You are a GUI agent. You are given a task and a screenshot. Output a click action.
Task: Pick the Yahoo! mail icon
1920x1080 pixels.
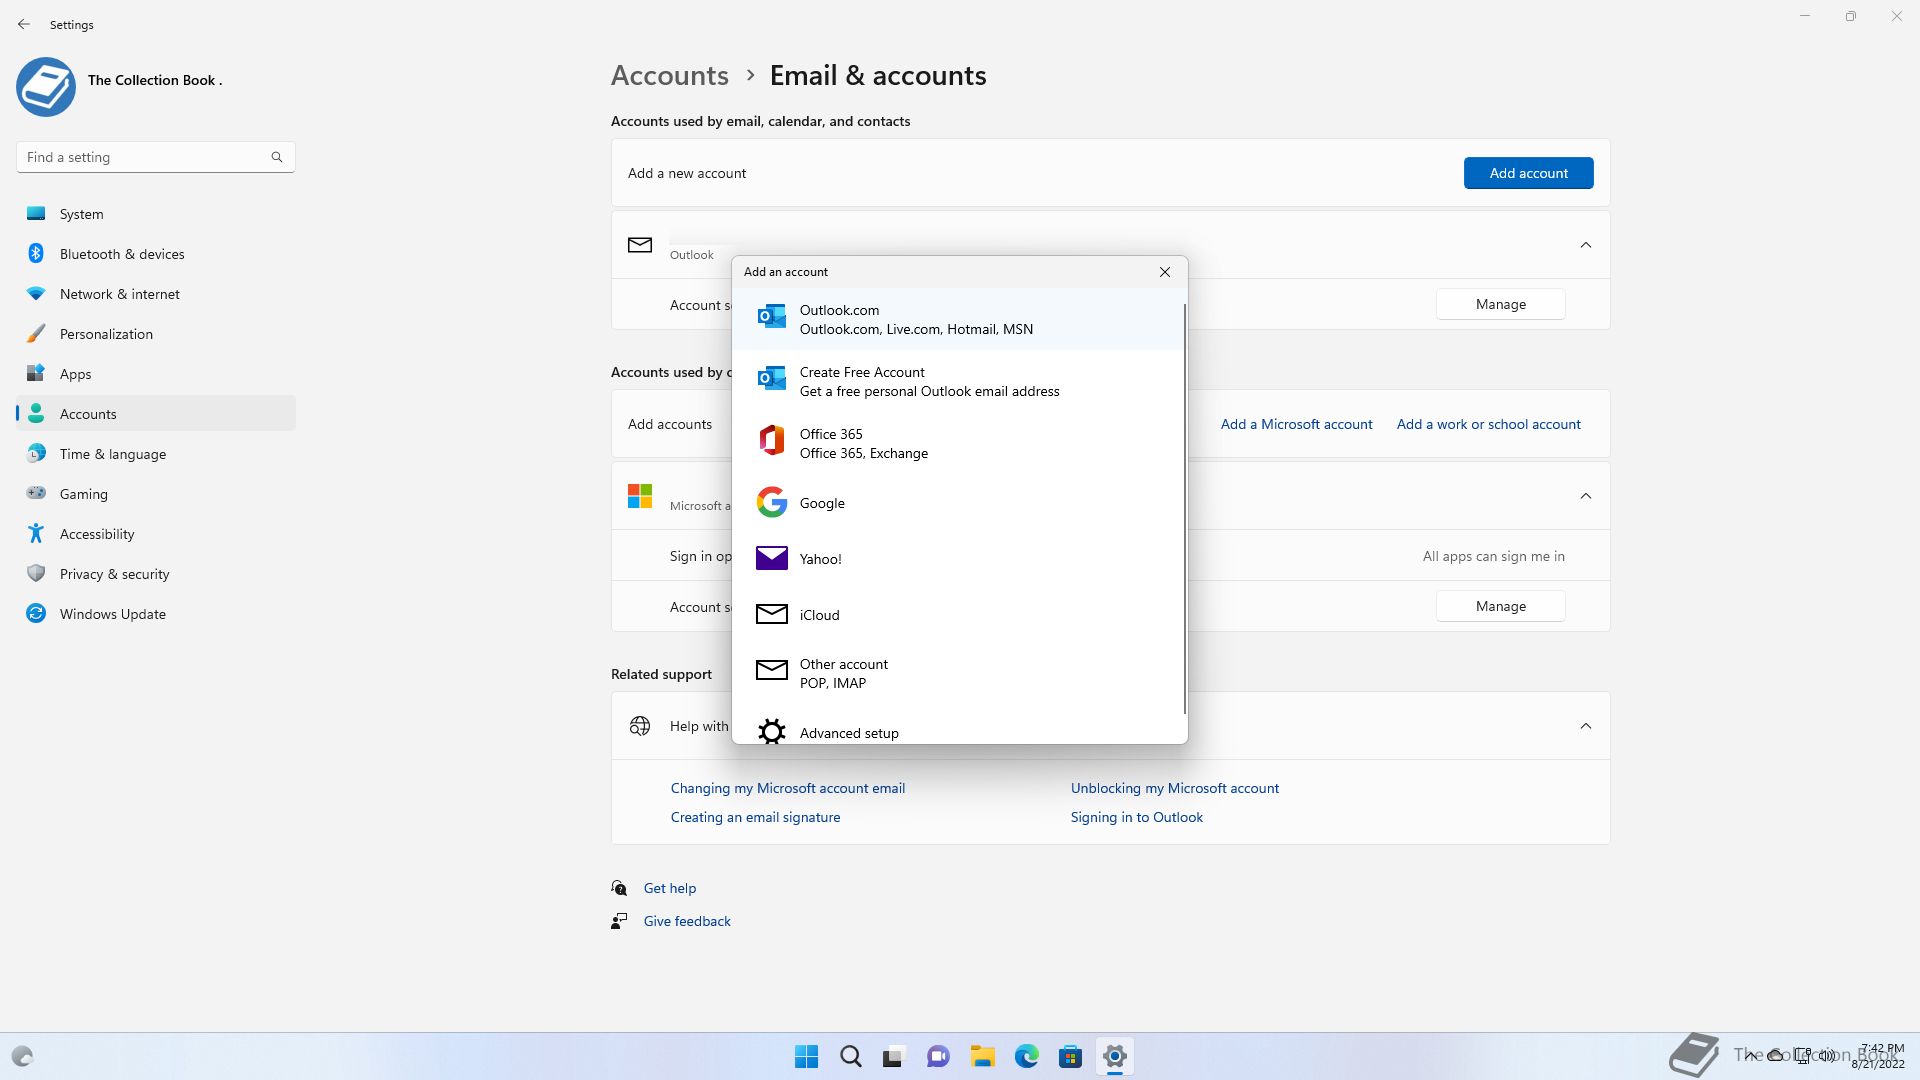point(771,558)
